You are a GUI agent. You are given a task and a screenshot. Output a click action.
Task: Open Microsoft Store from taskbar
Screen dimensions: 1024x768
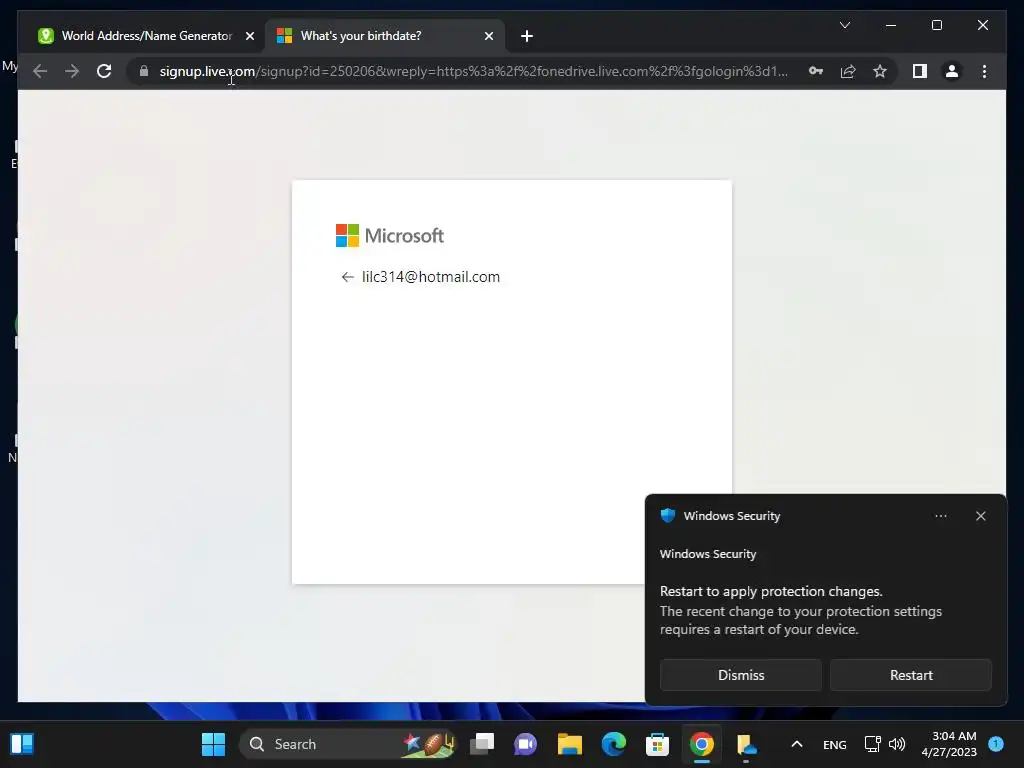[657, 744]
